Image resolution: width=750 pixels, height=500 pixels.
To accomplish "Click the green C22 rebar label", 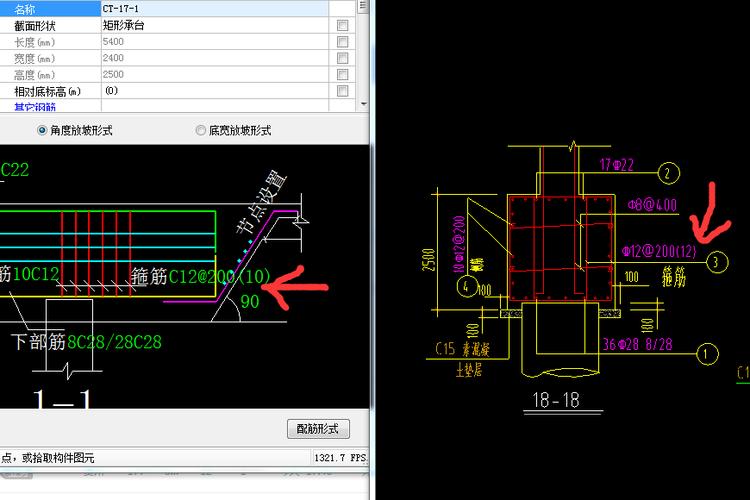I will click(x=15, y=171).
